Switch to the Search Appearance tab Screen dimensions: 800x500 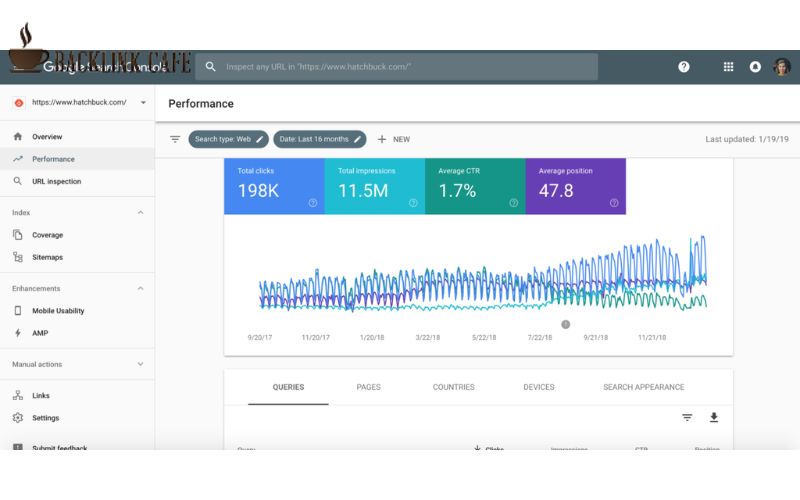click(x=644, y=387)
